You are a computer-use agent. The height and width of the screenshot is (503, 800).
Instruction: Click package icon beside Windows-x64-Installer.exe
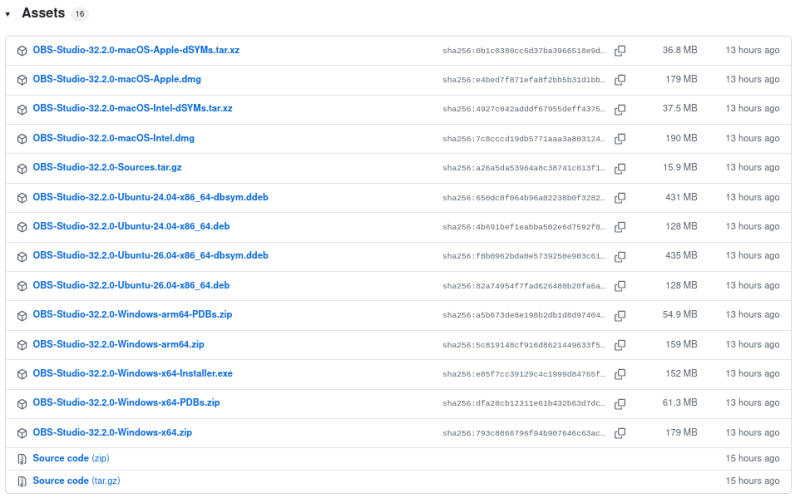[22, 374]
